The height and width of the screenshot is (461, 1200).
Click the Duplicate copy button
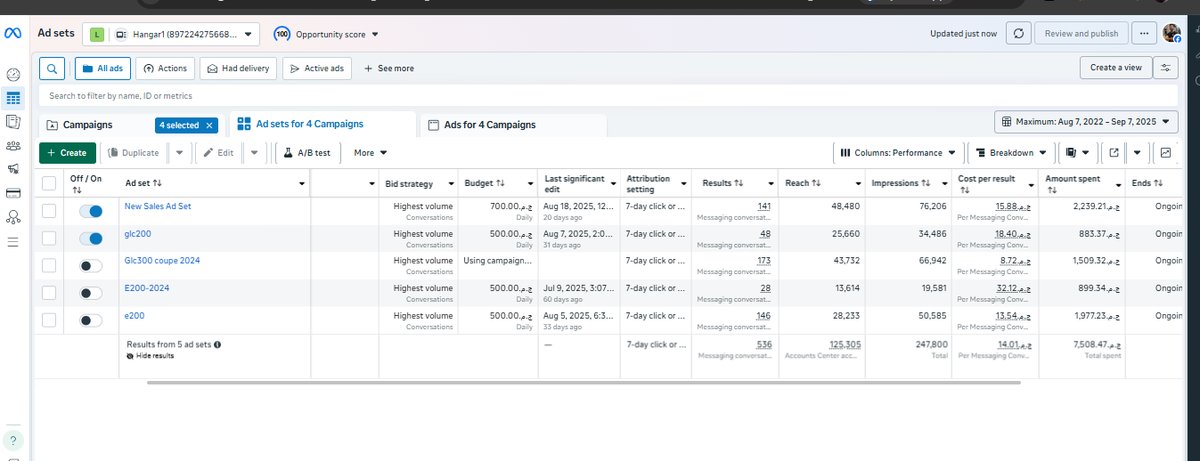point(132,153)
